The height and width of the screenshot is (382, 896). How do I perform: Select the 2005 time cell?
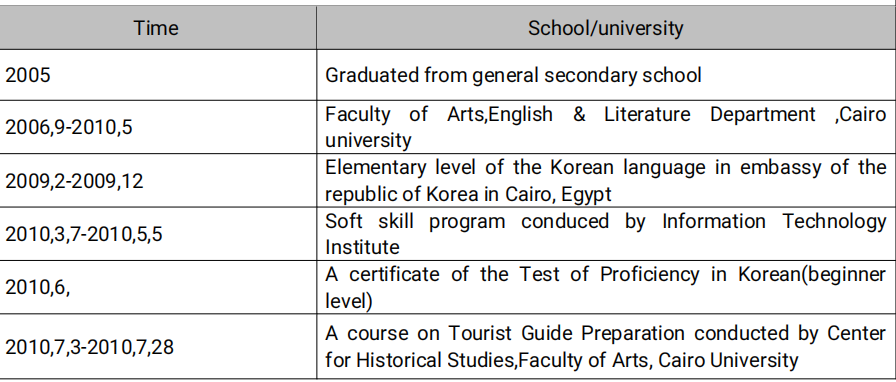[158, 75]
